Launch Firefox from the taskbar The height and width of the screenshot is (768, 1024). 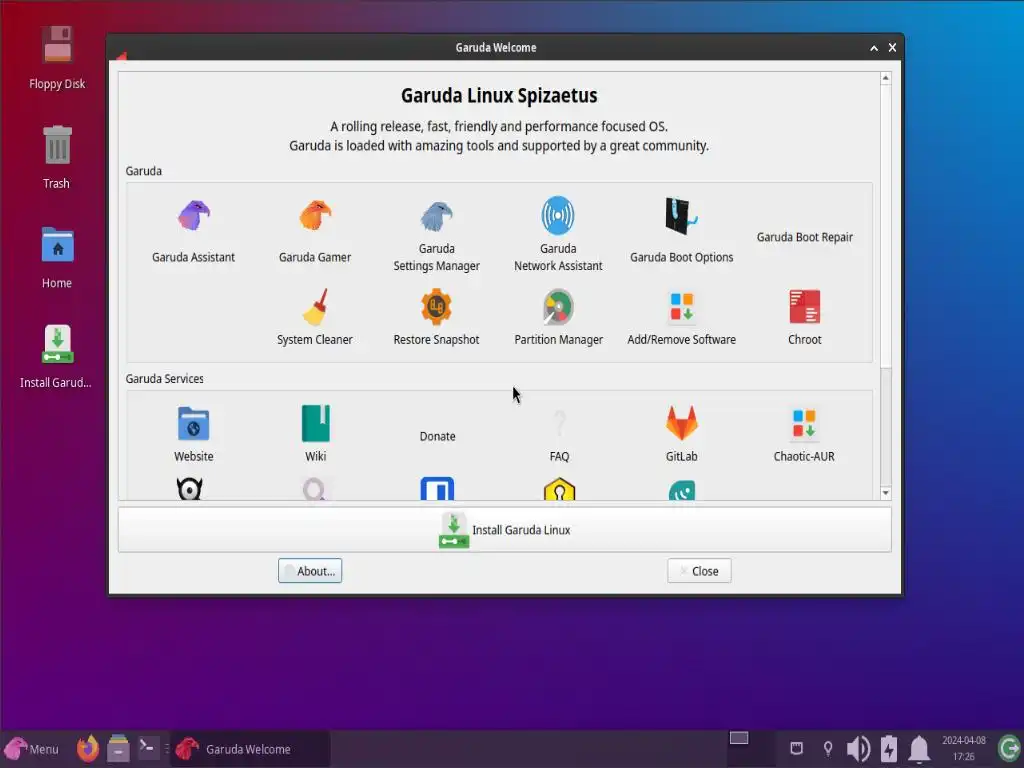pyautogui.click(x=88, y=748)
